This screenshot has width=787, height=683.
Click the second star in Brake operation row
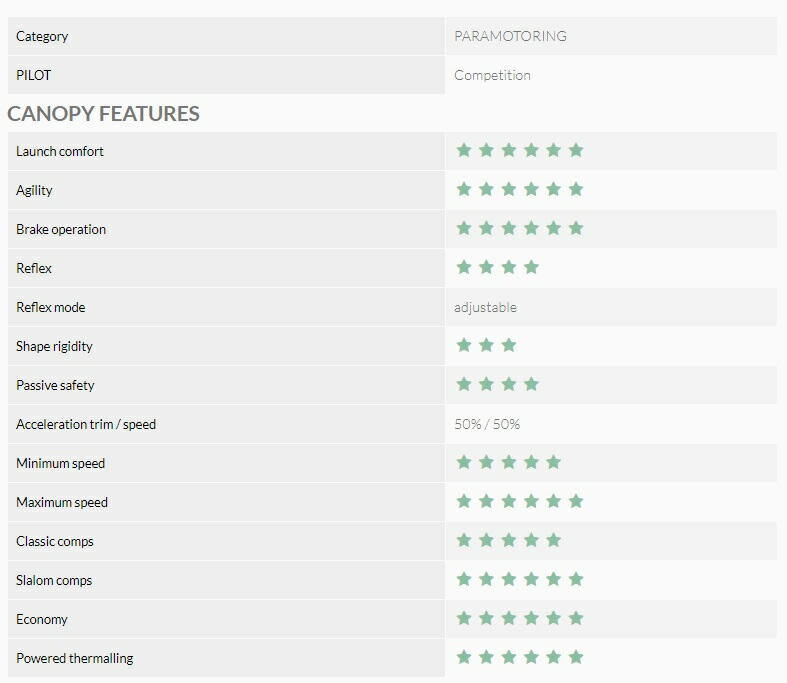(486, 228)
